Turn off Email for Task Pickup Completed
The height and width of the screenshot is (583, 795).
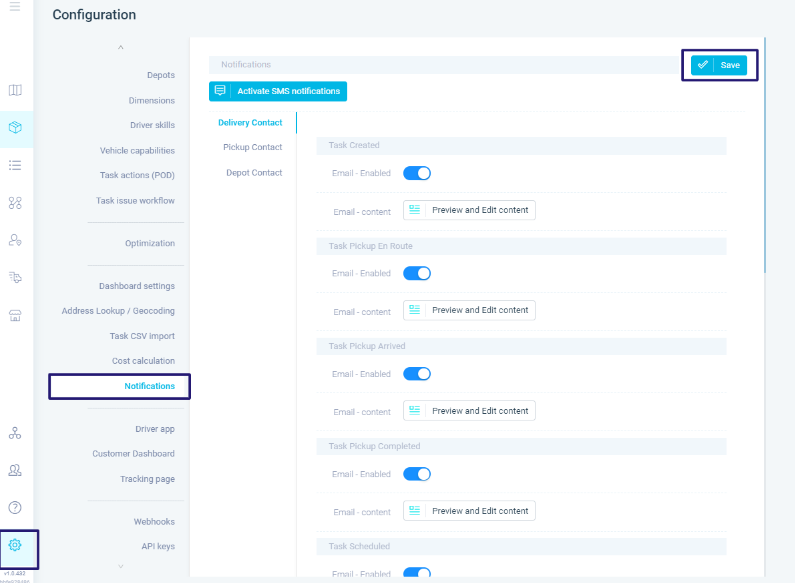[x=416, y=474]
